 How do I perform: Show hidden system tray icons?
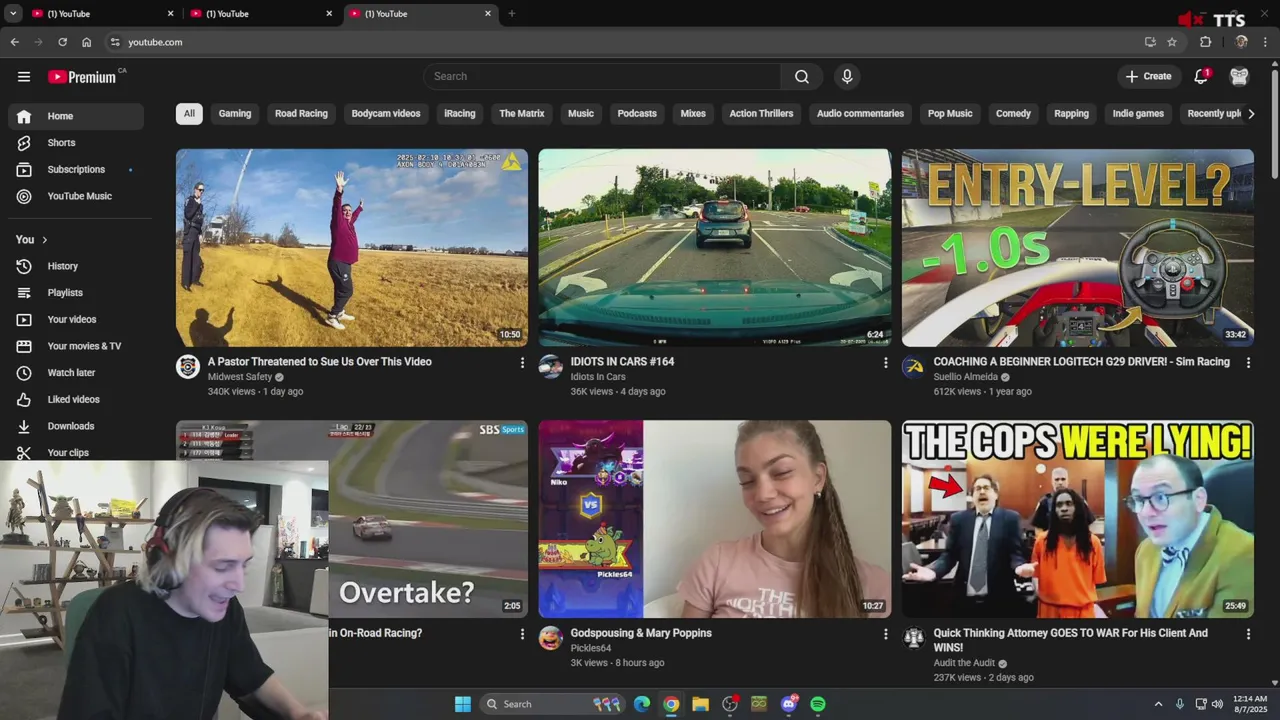tap(1158, 704)
